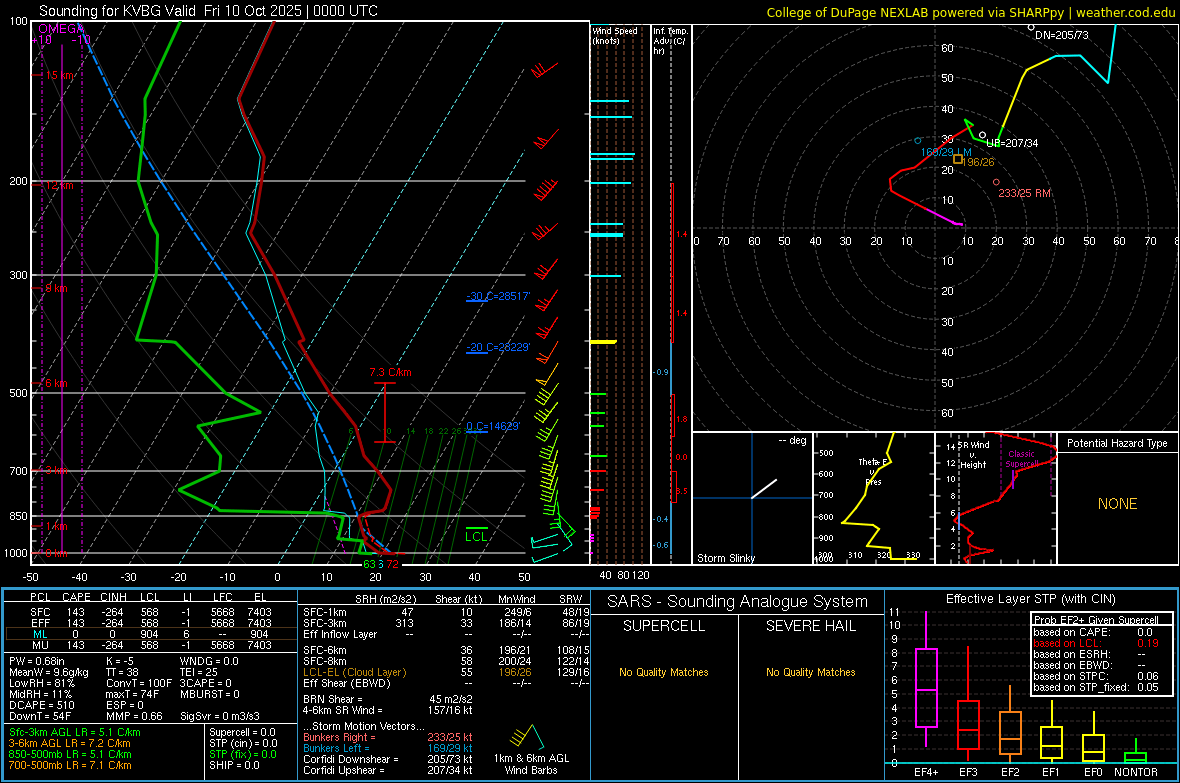Viewport: 1180px width, 783px height.
Task: Click the 'DCAPE = 510' value
Action: (x=42, y=705)
